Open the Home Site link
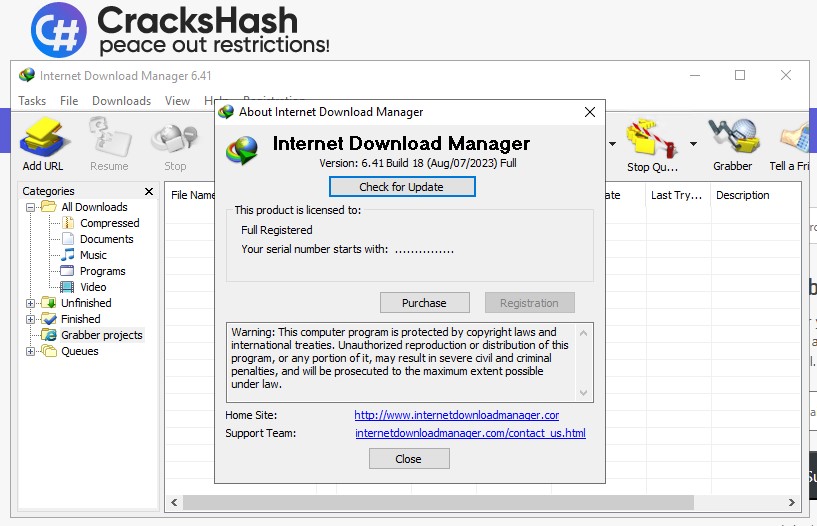Screen dimensions: 817x526 (456, 415)
